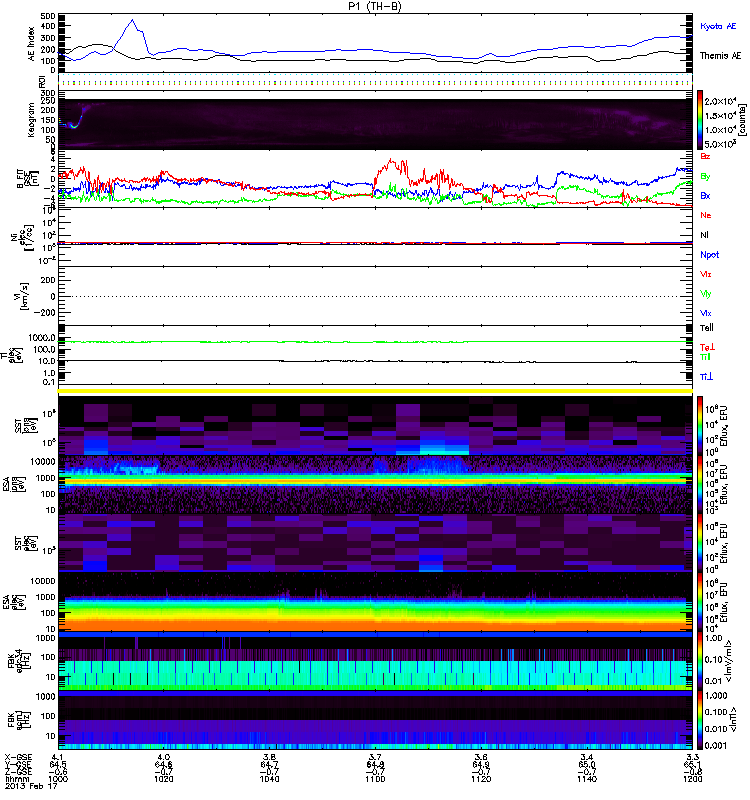Select the blue Bx legend label
Image resolution: width=750 pixels, height=800 pixels.
coord(705,195)
